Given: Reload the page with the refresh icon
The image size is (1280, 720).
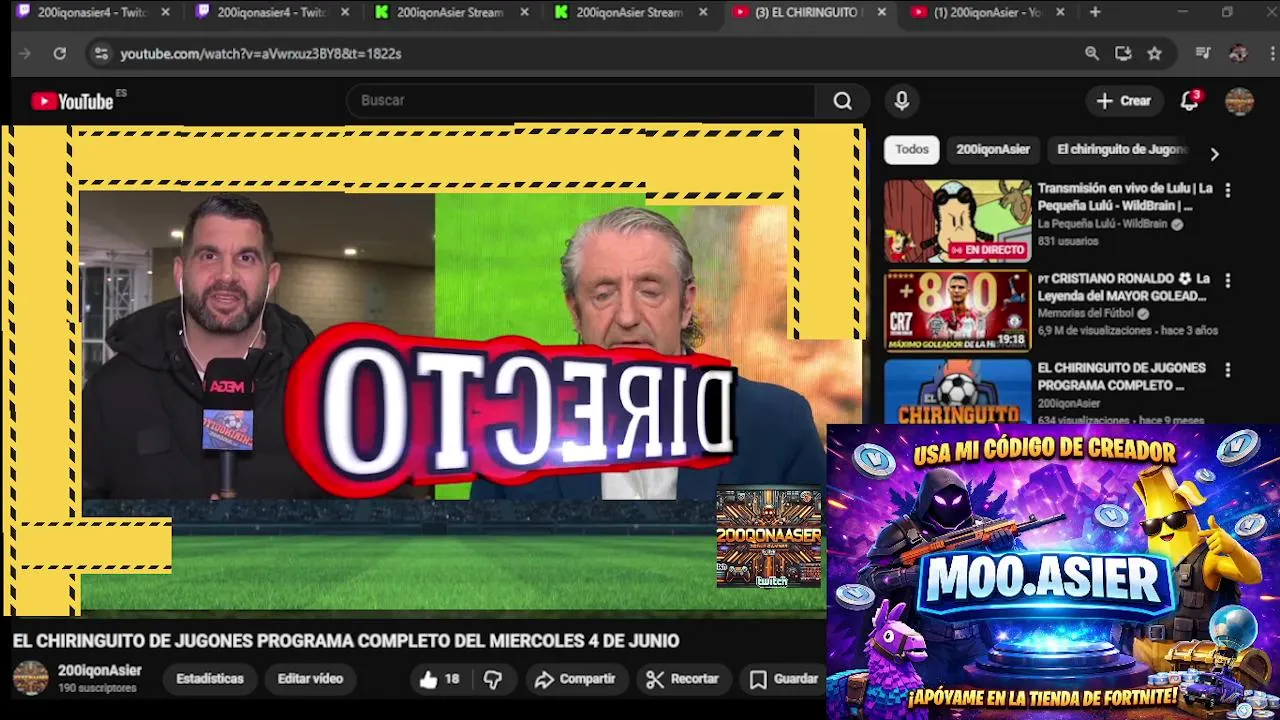Looking at the screenshot, I should pyautogui.click(x=59, y=54).
